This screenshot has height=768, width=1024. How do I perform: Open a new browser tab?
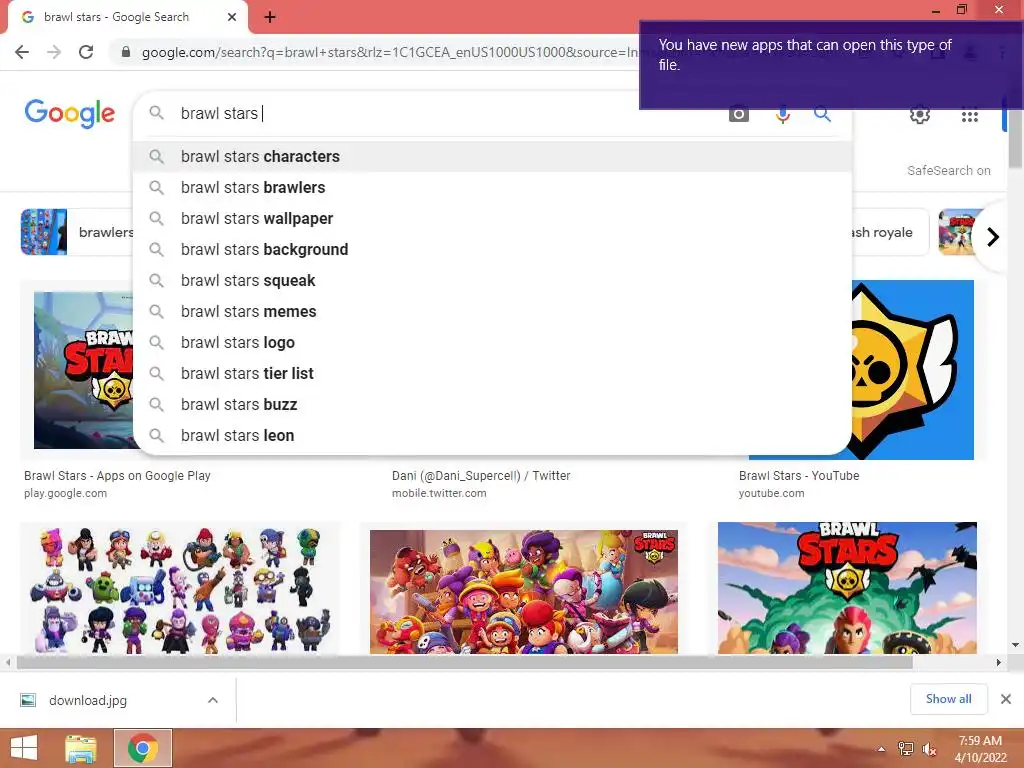(270, 17)
